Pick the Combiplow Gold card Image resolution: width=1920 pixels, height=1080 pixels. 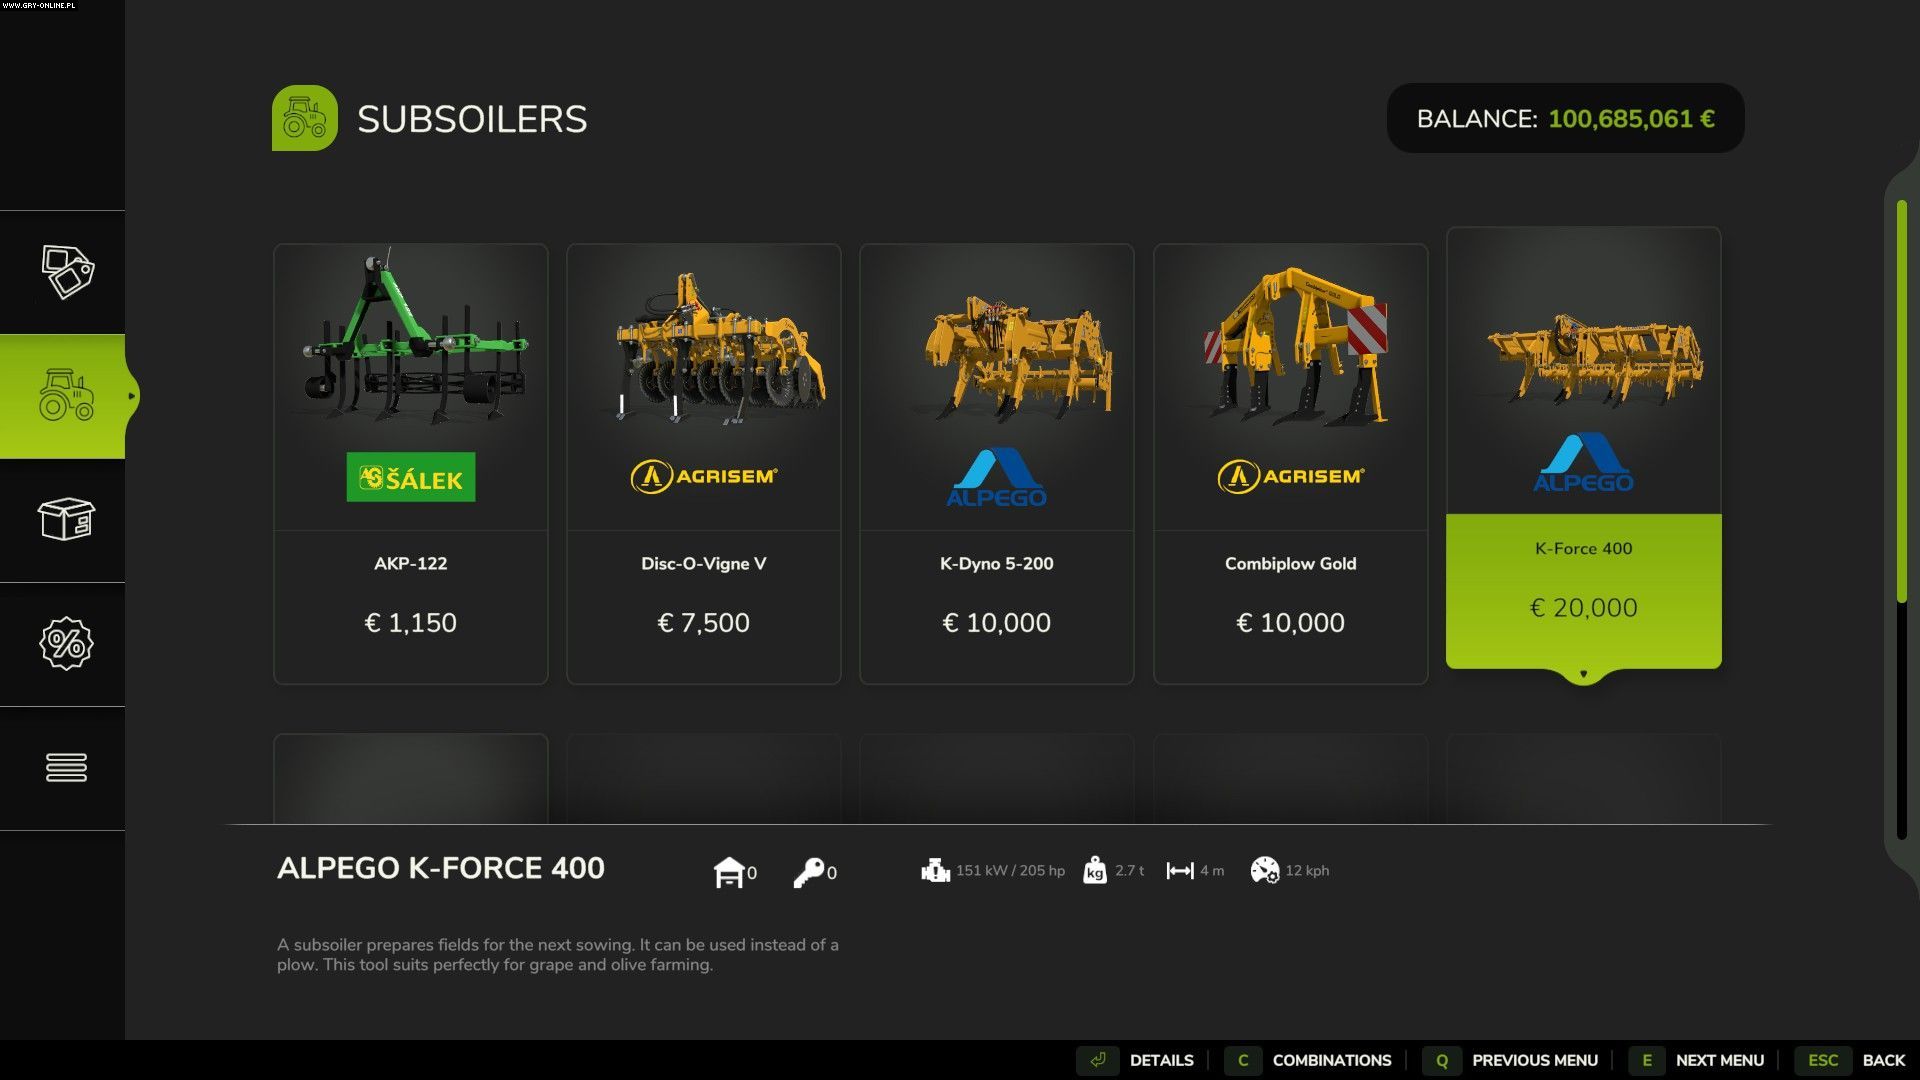1291,464
